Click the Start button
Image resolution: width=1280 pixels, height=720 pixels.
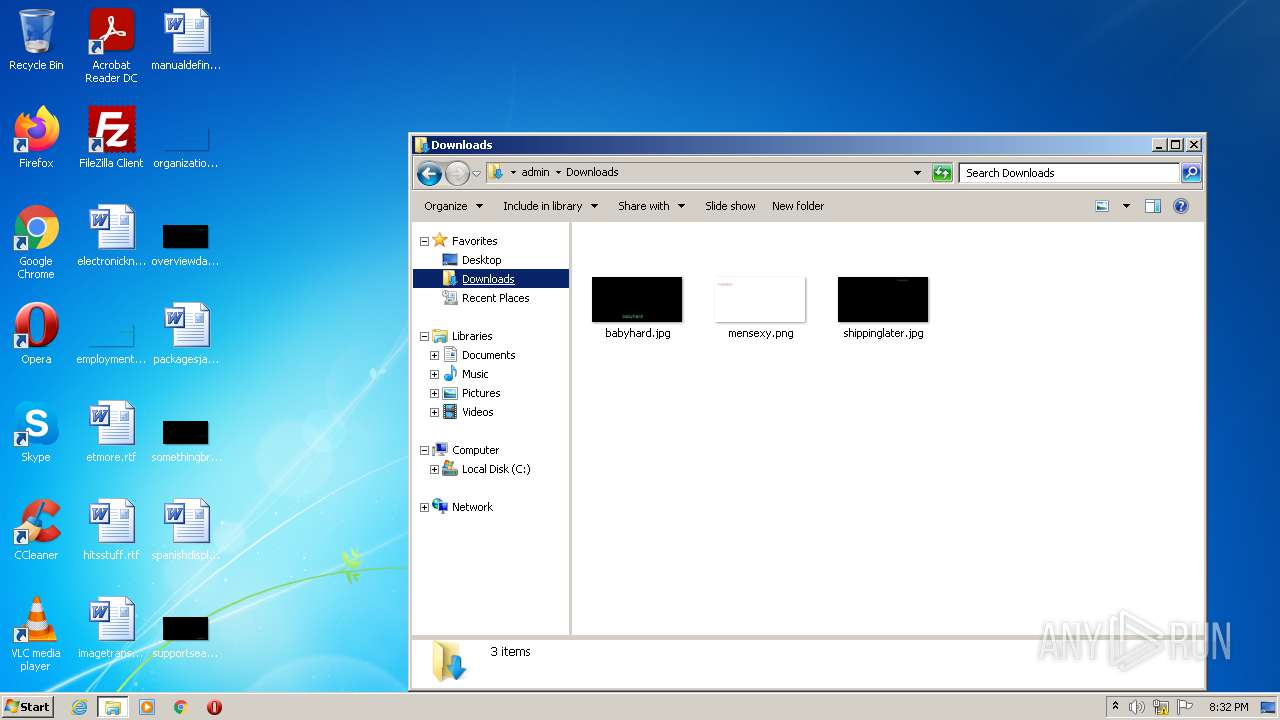point(27,707)
